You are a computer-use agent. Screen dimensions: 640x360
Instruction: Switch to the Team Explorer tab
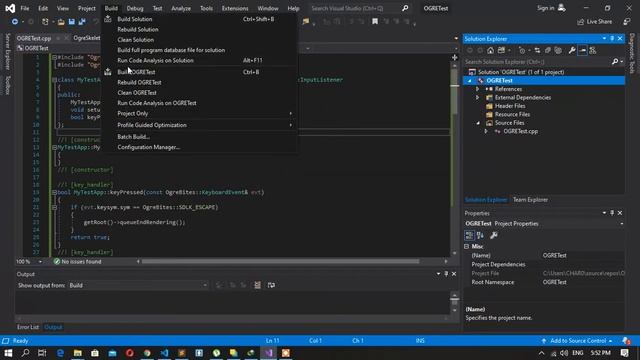pos(530,200)
